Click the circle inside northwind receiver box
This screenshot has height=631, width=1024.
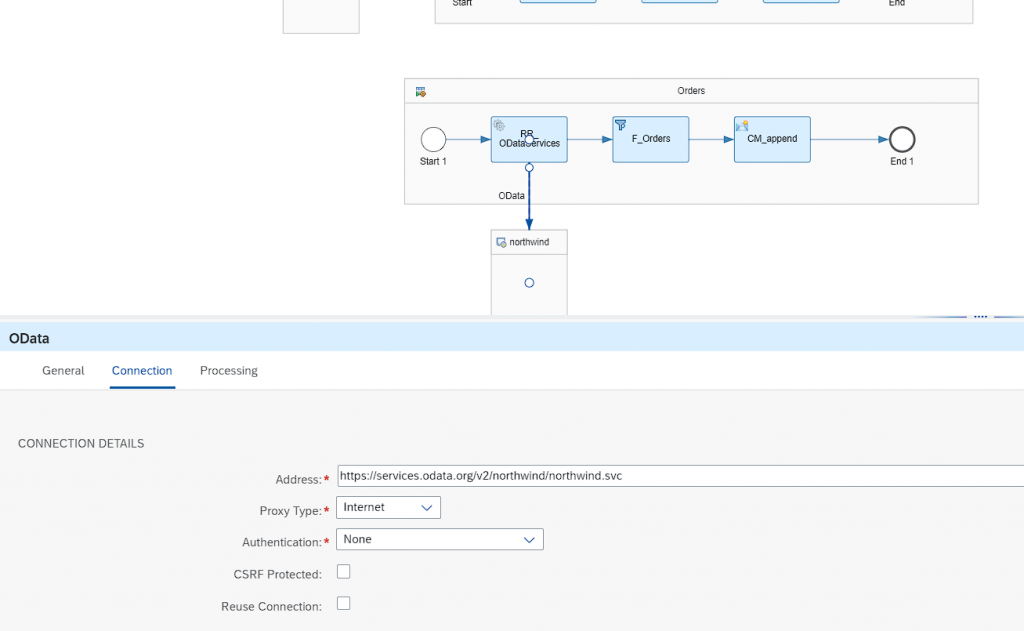coord(529,283)
